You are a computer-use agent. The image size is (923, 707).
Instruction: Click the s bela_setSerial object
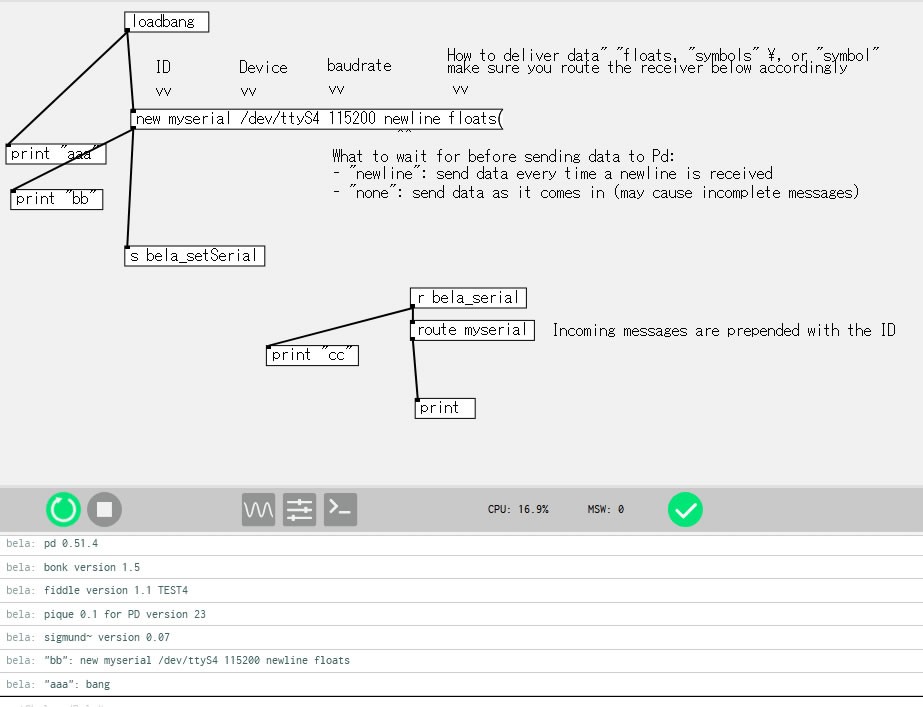194,256
